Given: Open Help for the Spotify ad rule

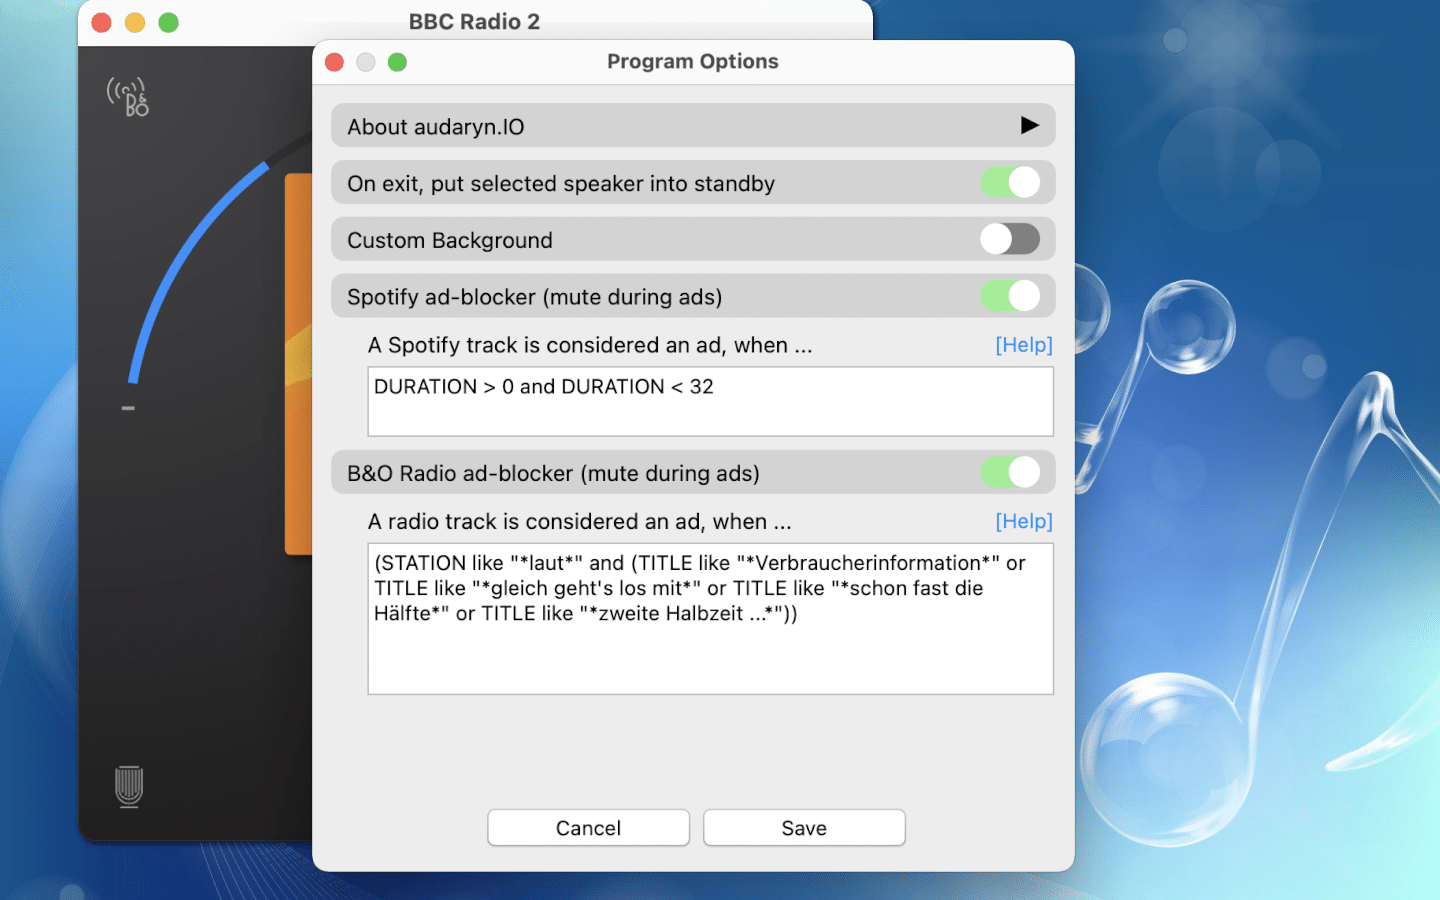Looking at the screenshot, I should [x=1024, y=345].
